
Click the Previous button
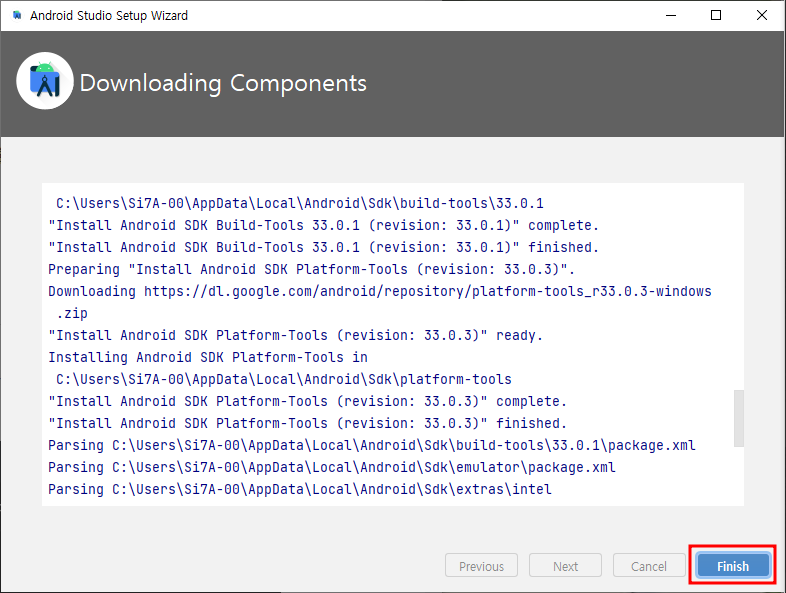(x=481, y=565)
